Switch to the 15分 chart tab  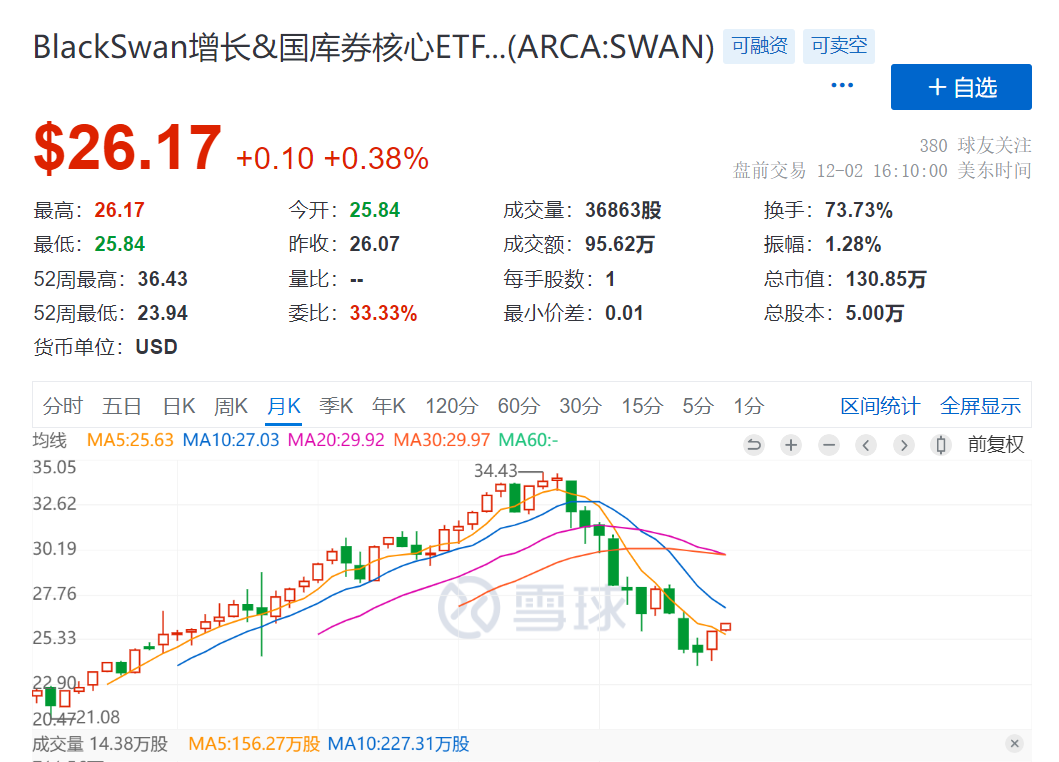[x=642, y=406]
